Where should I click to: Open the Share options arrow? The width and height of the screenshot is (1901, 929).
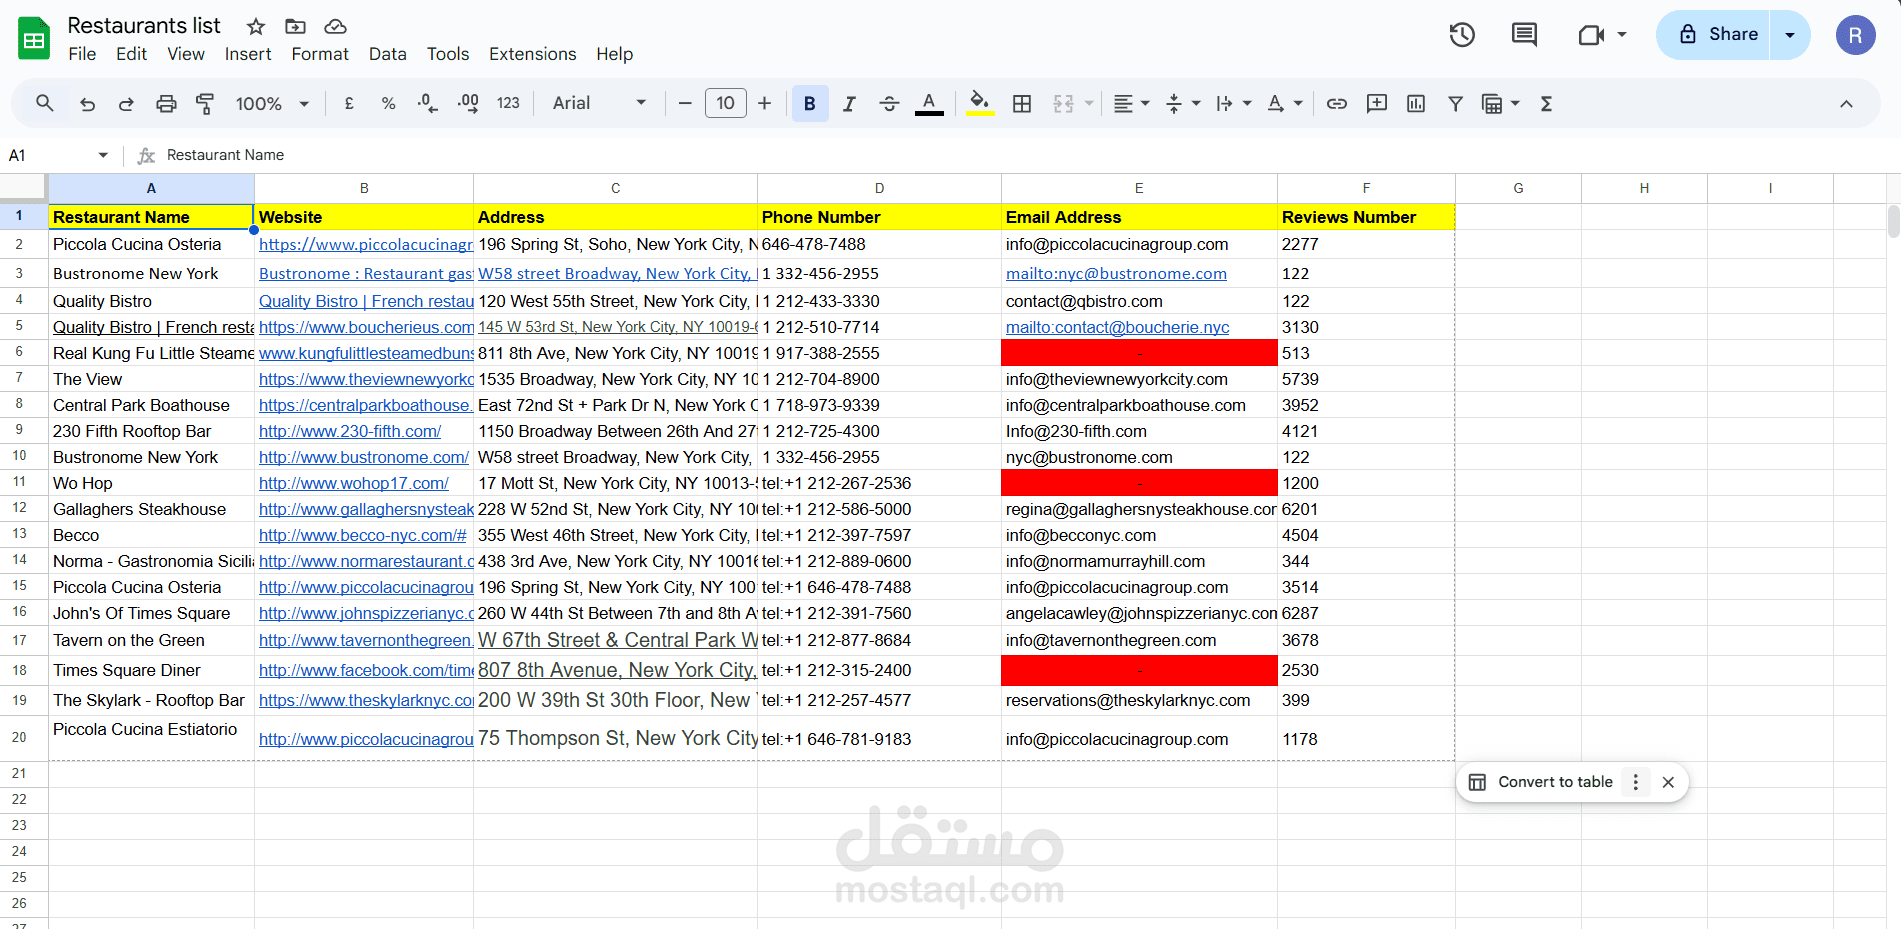[1790, 35]
